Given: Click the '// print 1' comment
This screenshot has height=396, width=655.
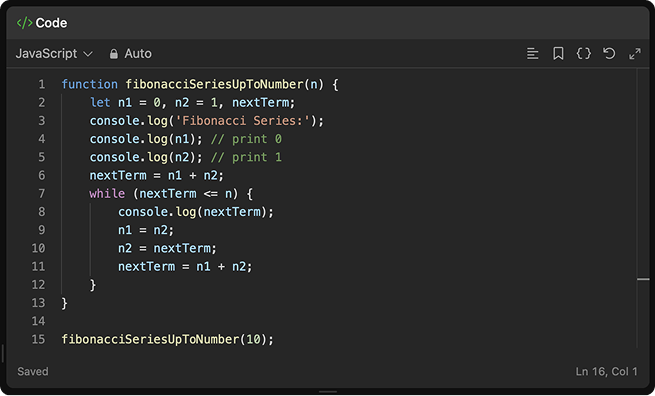Looking at the screenshot, I should (246, 157).
